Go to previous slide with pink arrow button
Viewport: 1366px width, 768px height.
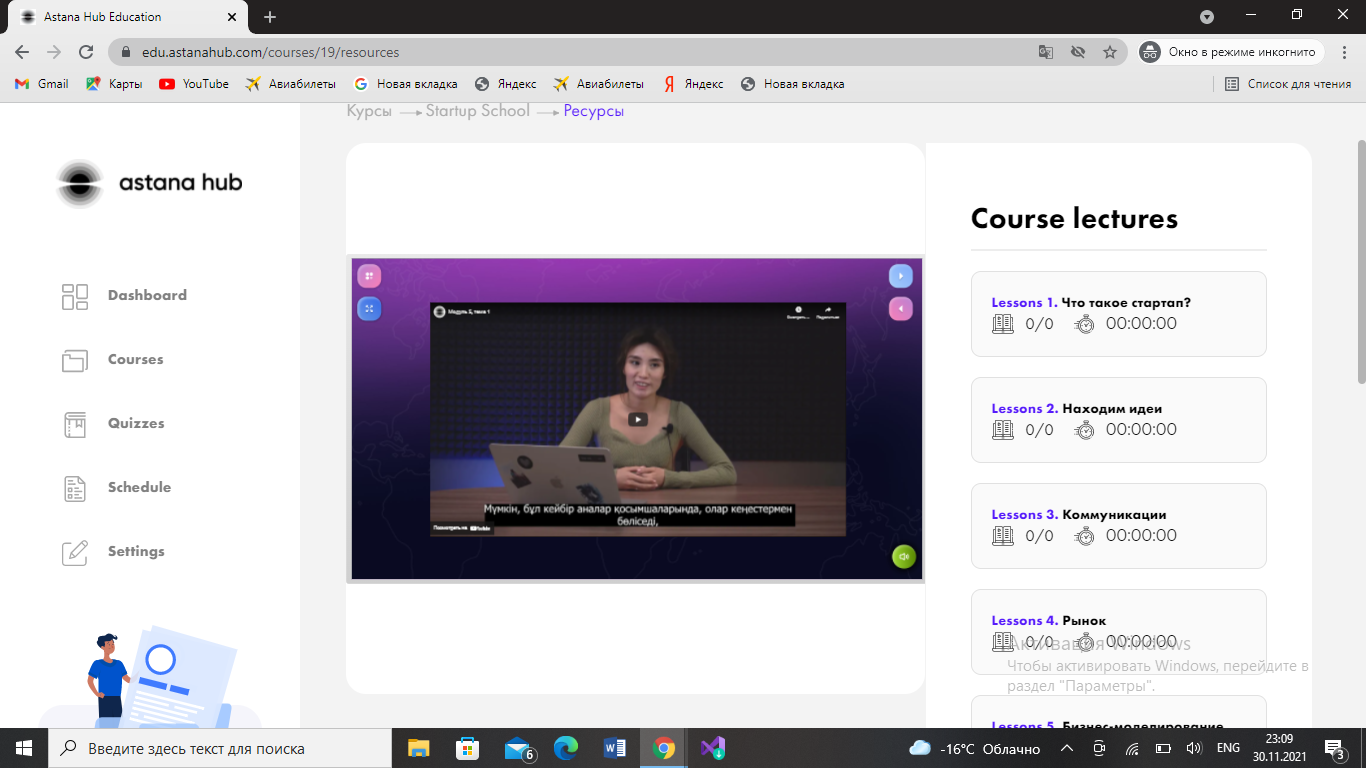901,309
